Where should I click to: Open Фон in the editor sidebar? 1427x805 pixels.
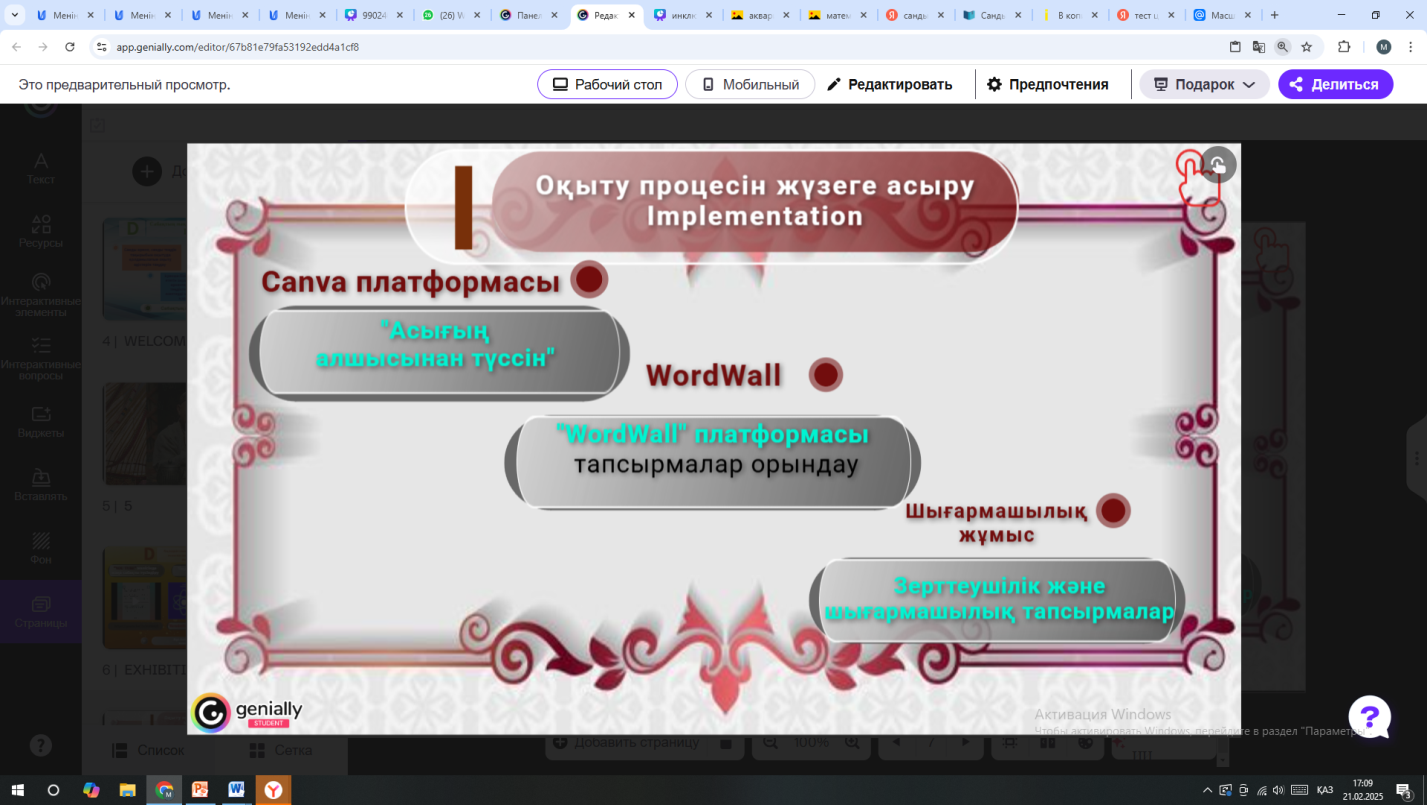click(x=41, y=549)
